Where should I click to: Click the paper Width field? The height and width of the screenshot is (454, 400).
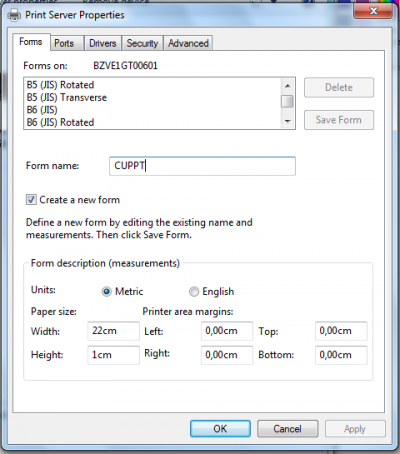113,331
